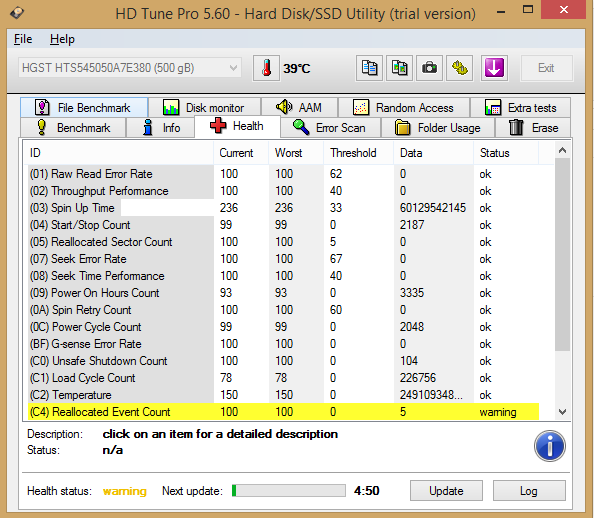Open the drive selection dropdown
594x518 pixels.
click(x=130, y=68)
